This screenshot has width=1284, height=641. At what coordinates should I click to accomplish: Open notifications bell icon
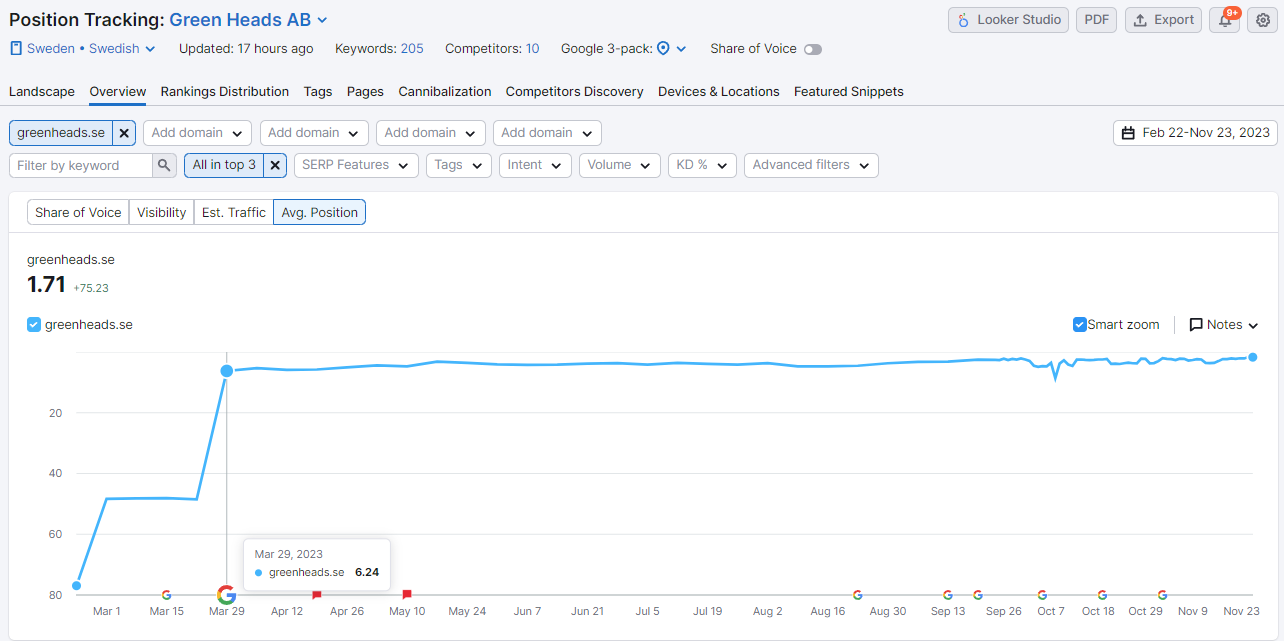tap(1224, 20)
